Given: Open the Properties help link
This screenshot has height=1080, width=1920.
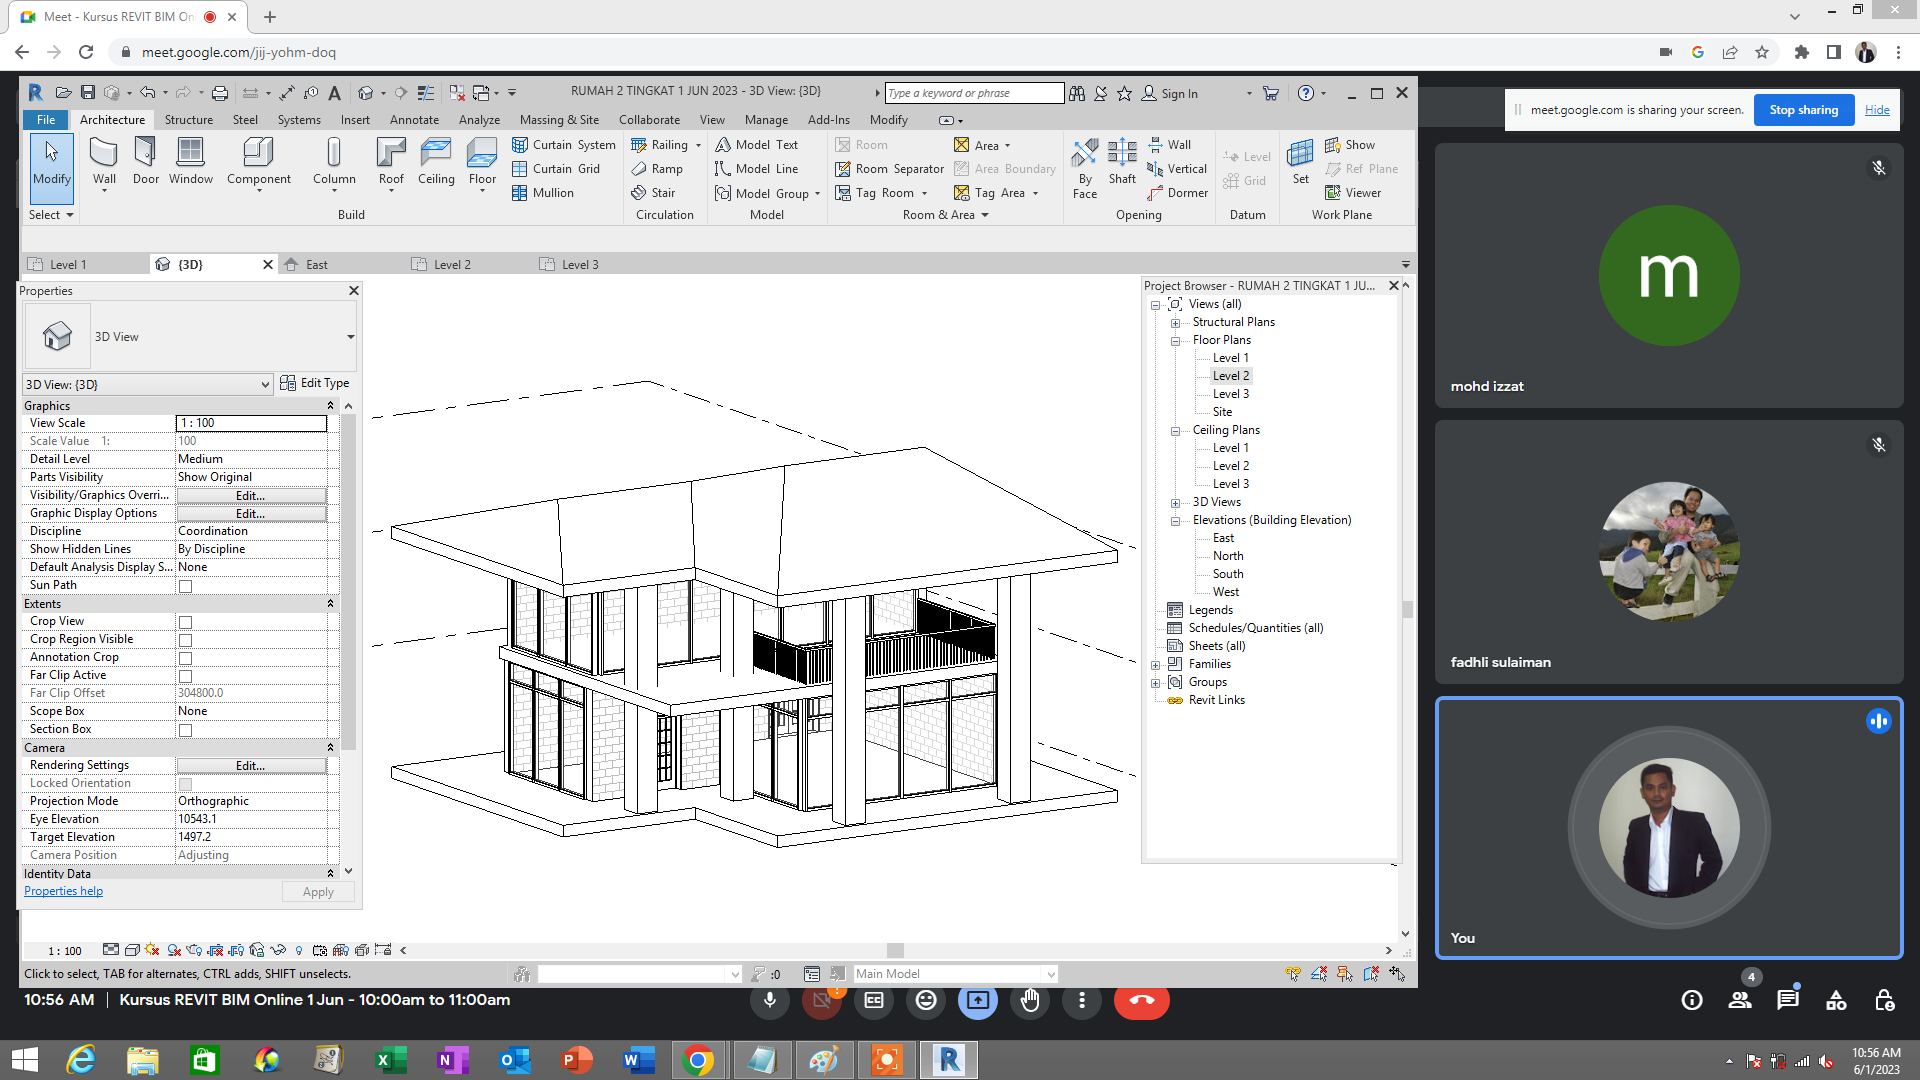Looking at the screenshot, I should 63,891.
